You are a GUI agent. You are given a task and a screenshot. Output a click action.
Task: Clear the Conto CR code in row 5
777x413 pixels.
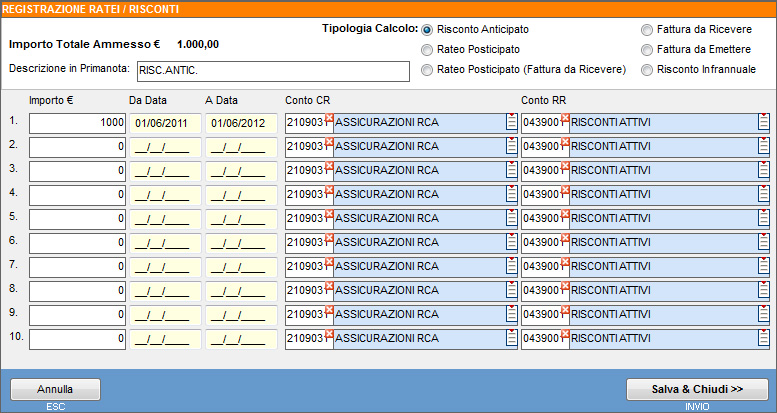point(329,214)
